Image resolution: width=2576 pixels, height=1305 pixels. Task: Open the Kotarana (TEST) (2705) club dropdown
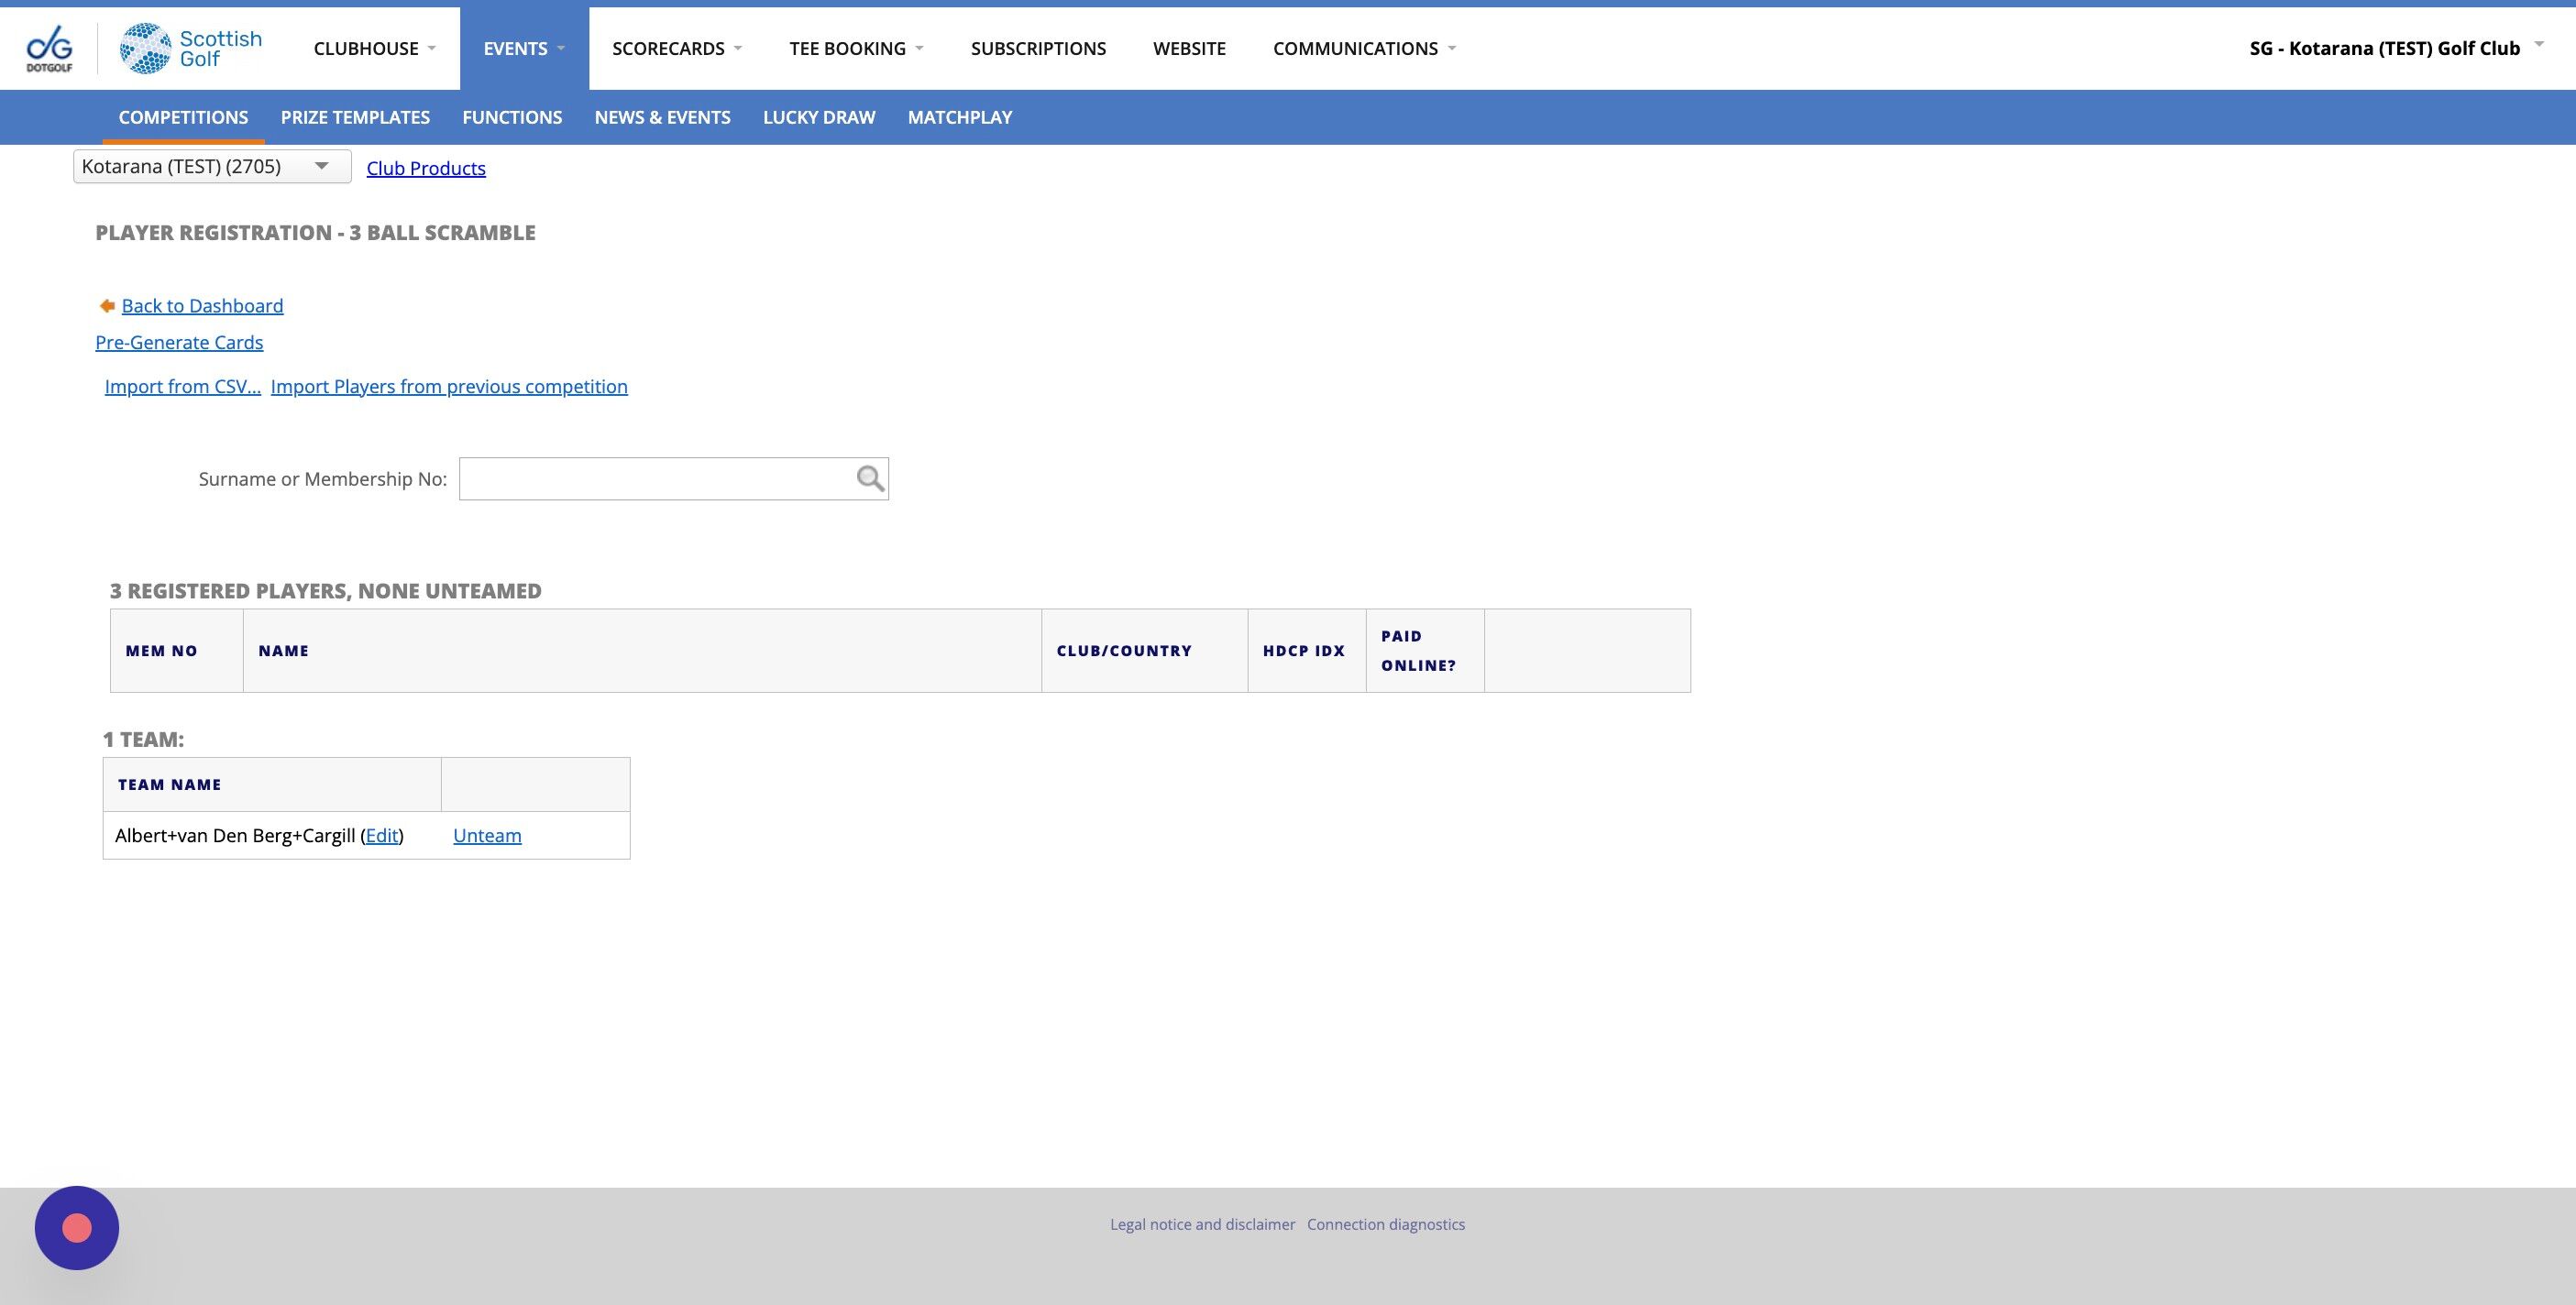(212, 167)
